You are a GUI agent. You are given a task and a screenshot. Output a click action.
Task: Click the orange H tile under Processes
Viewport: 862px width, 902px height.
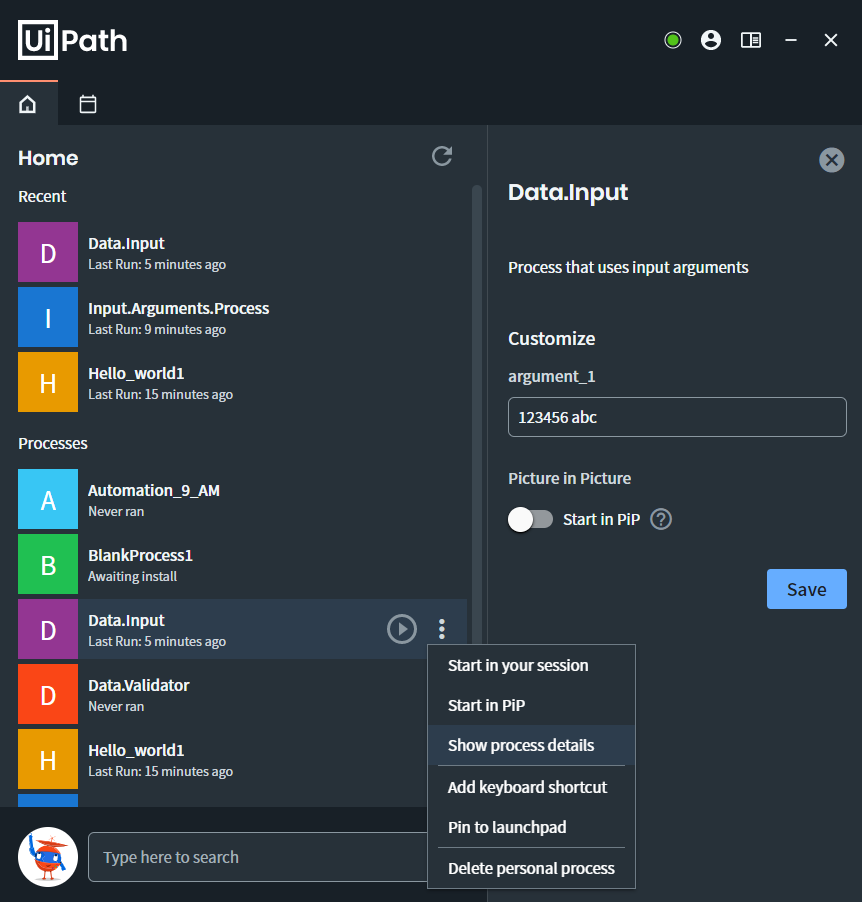[x=48, y=759]
